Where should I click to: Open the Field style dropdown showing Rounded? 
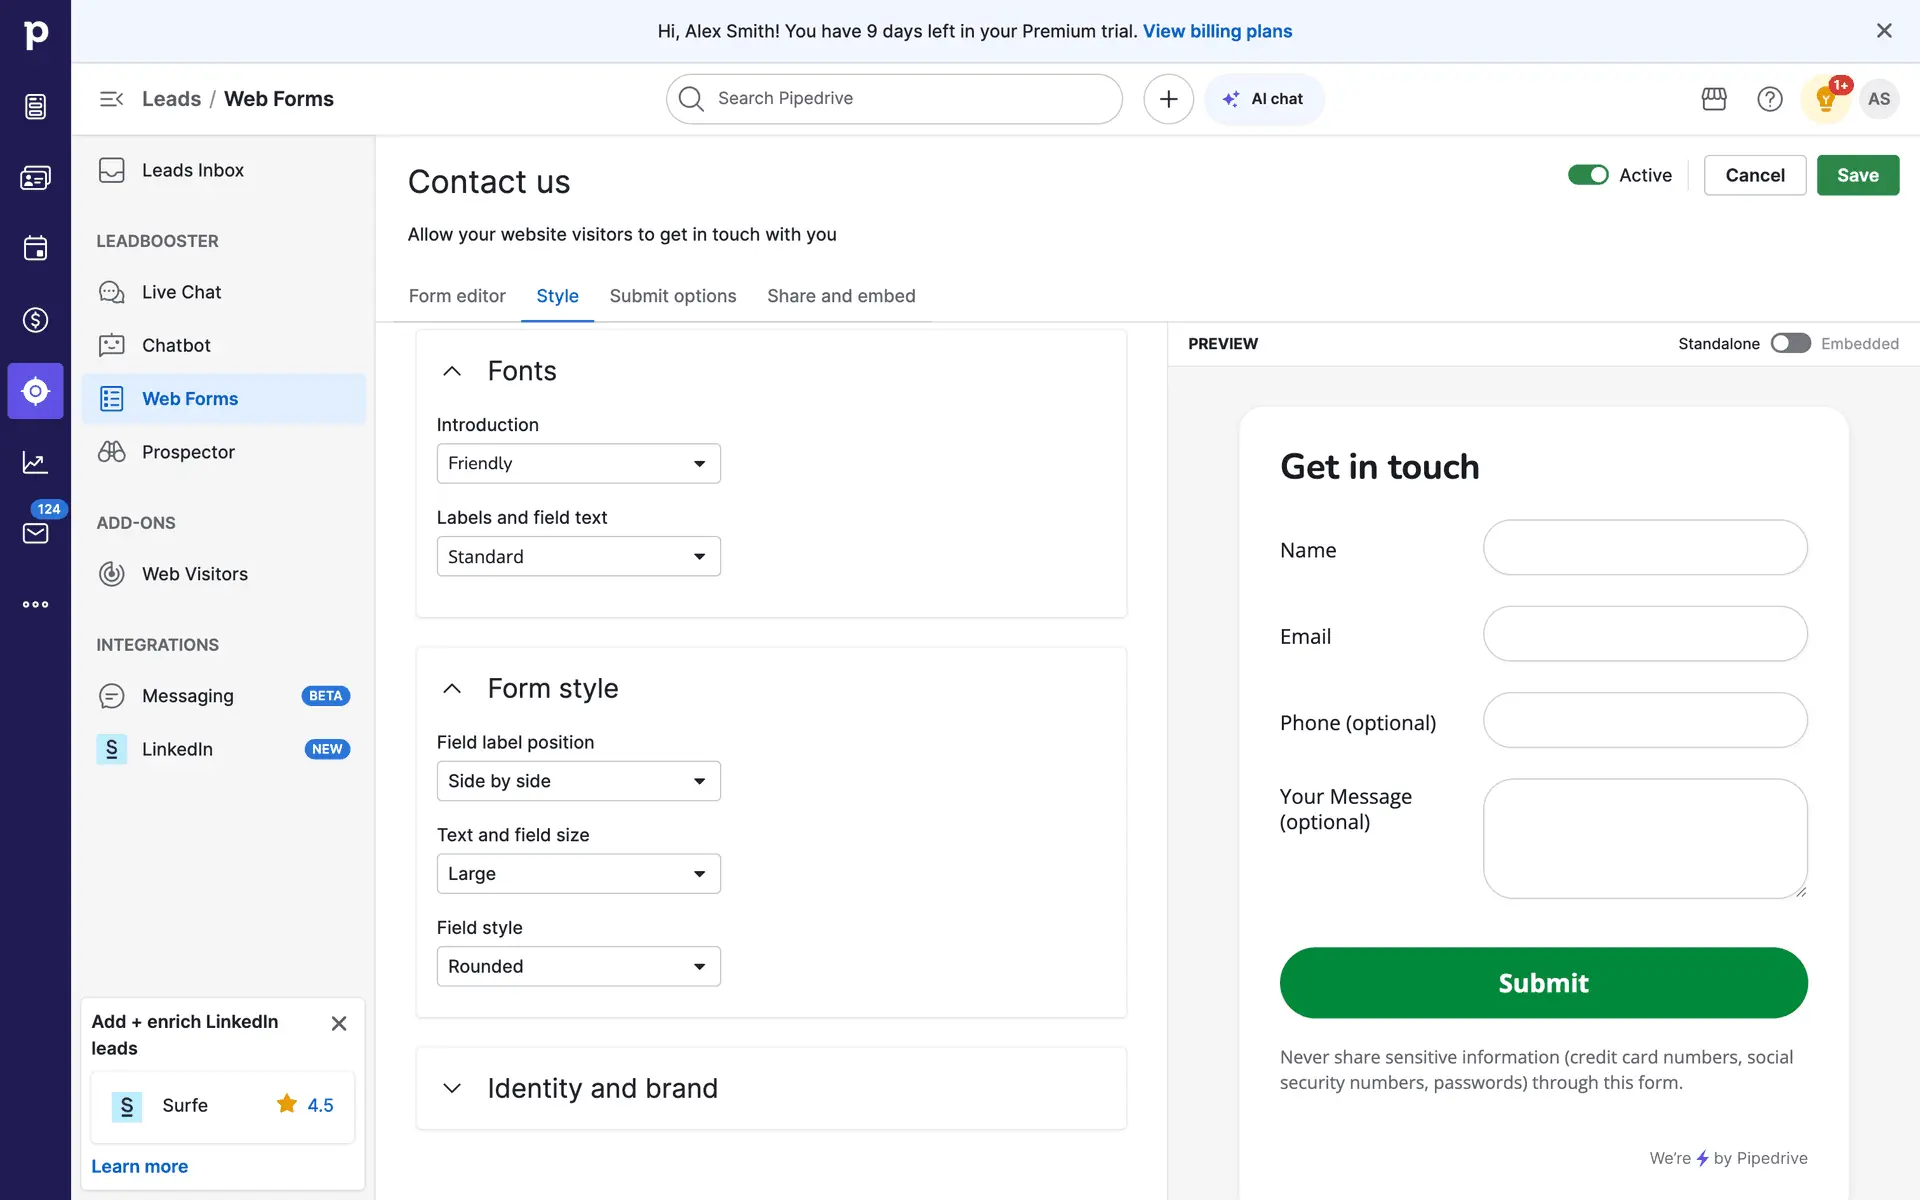[x=578, y=967]
